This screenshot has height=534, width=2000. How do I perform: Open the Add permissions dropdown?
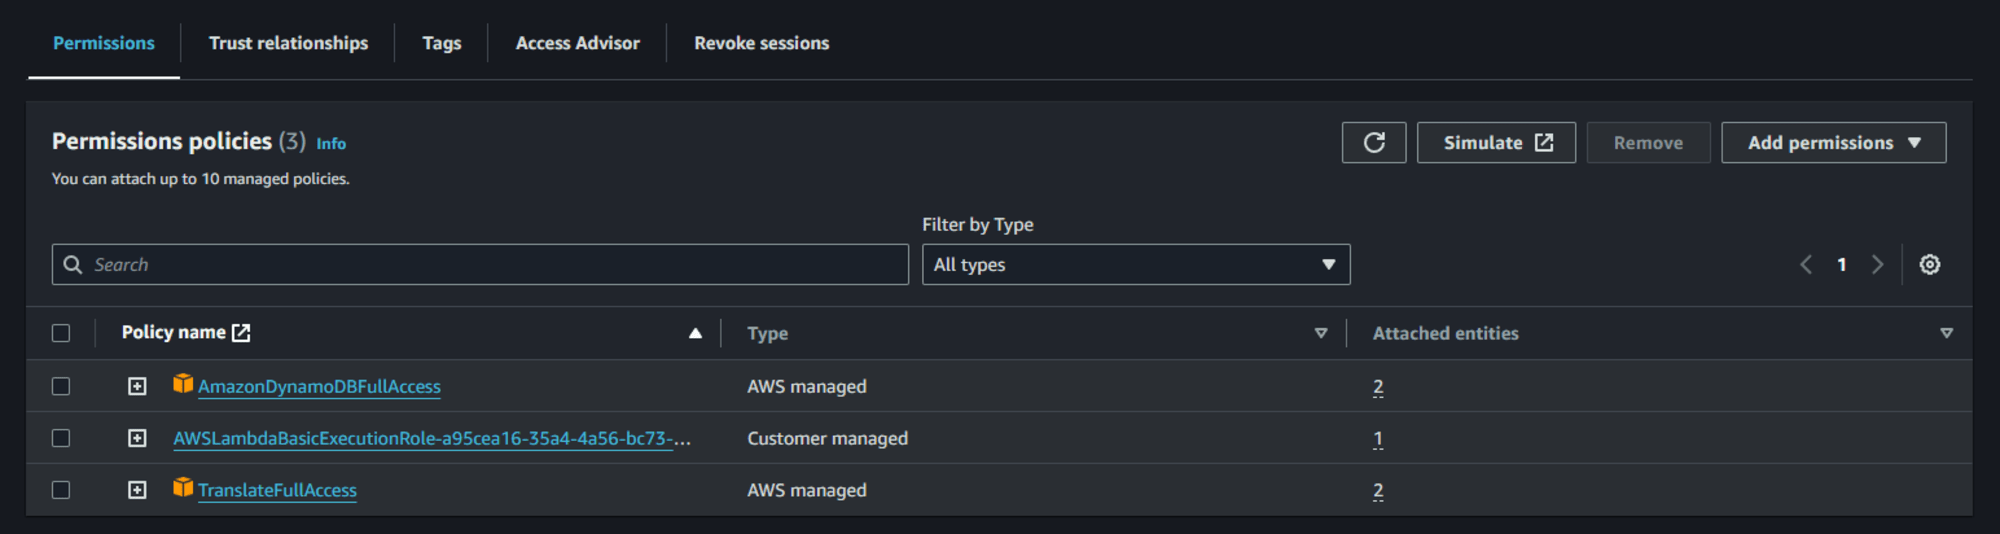click(x=1834, y=143)
